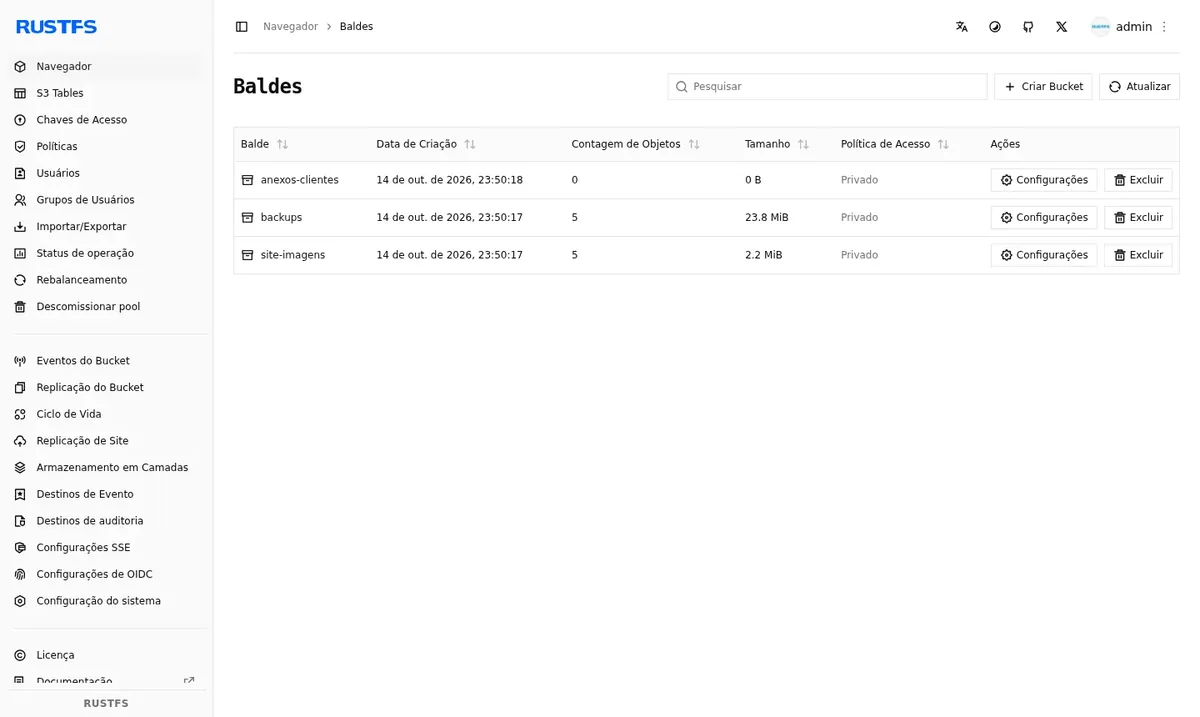Viewport: 1200px width, 717px height.
Task: Open Usuários in the sidebar
Action: pyautogui.click(x=106, y=173)
